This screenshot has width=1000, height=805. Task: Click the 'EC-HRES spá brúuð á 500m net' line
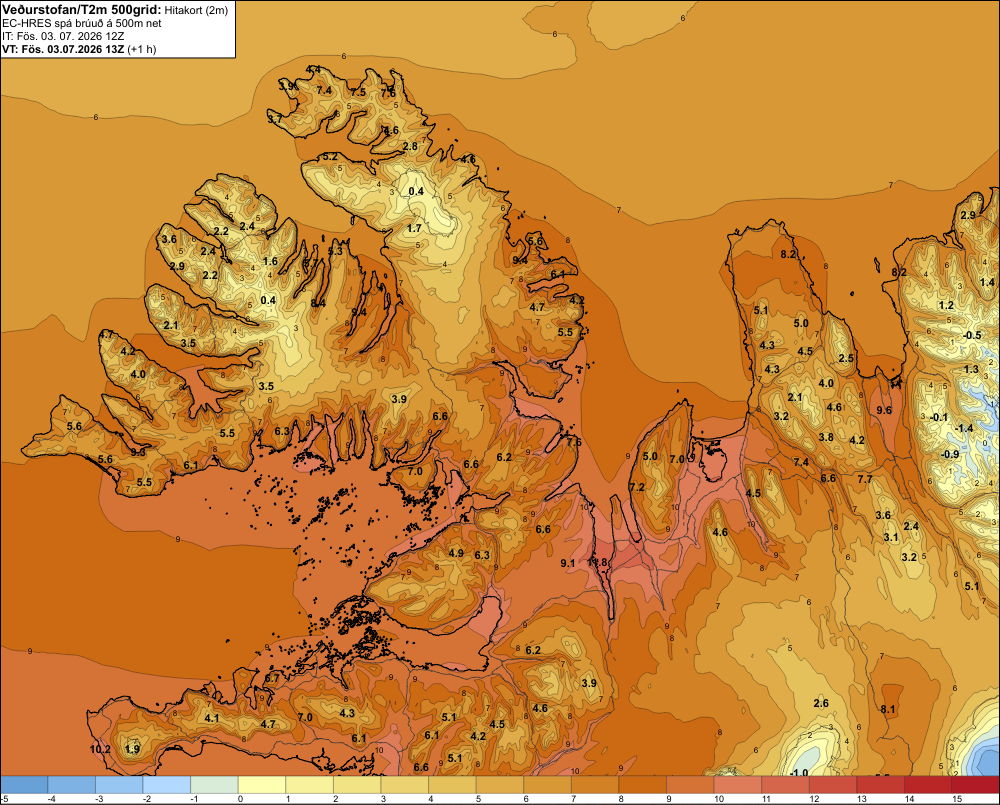click(x=82, y=24)
